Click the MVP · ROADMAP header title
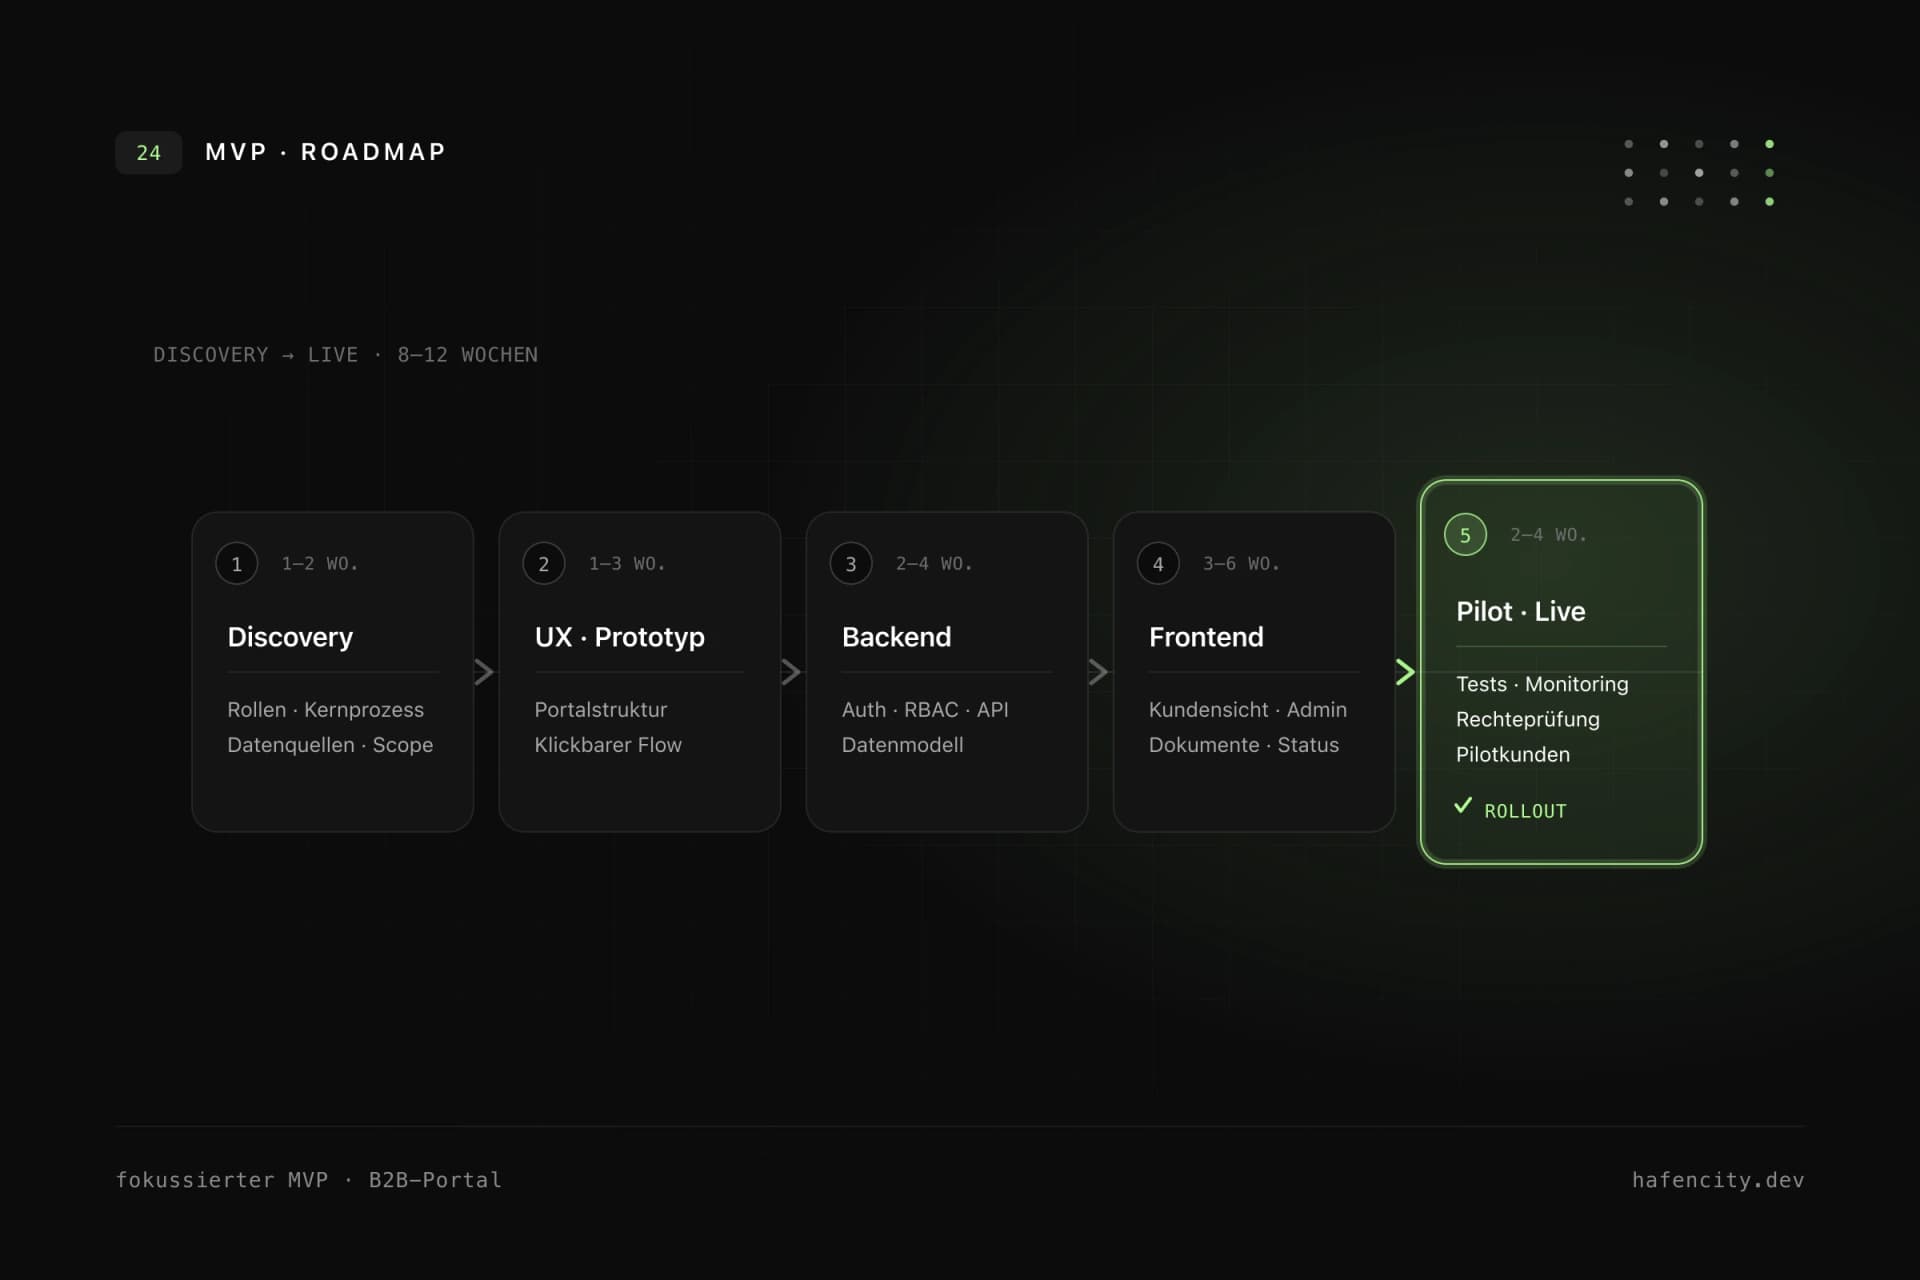 [x=325, y=152]
